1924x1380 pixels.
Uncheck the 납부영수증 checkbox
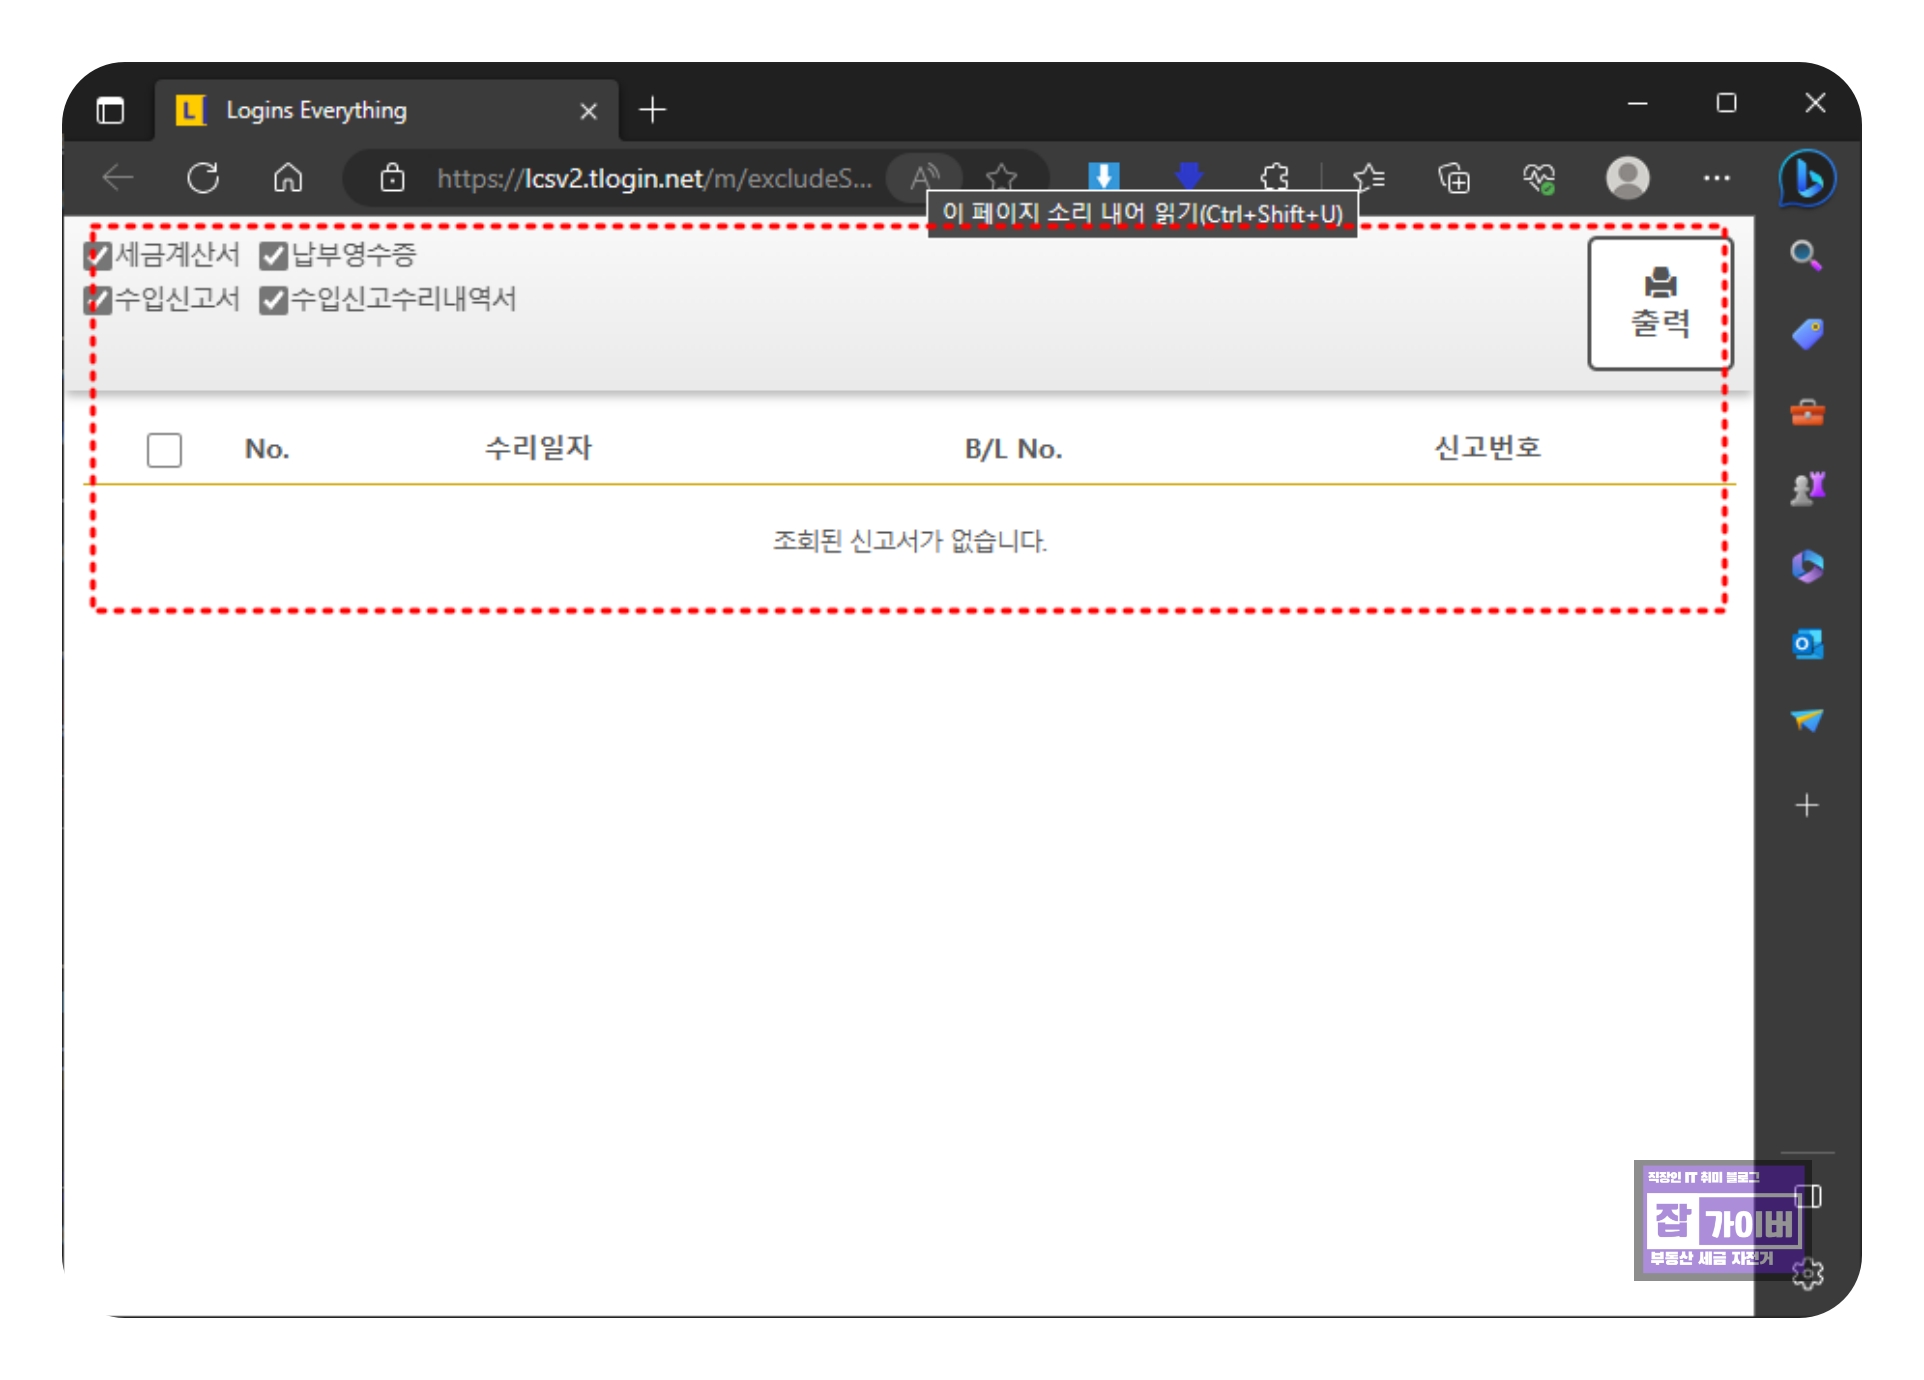(x=273, y=256)
